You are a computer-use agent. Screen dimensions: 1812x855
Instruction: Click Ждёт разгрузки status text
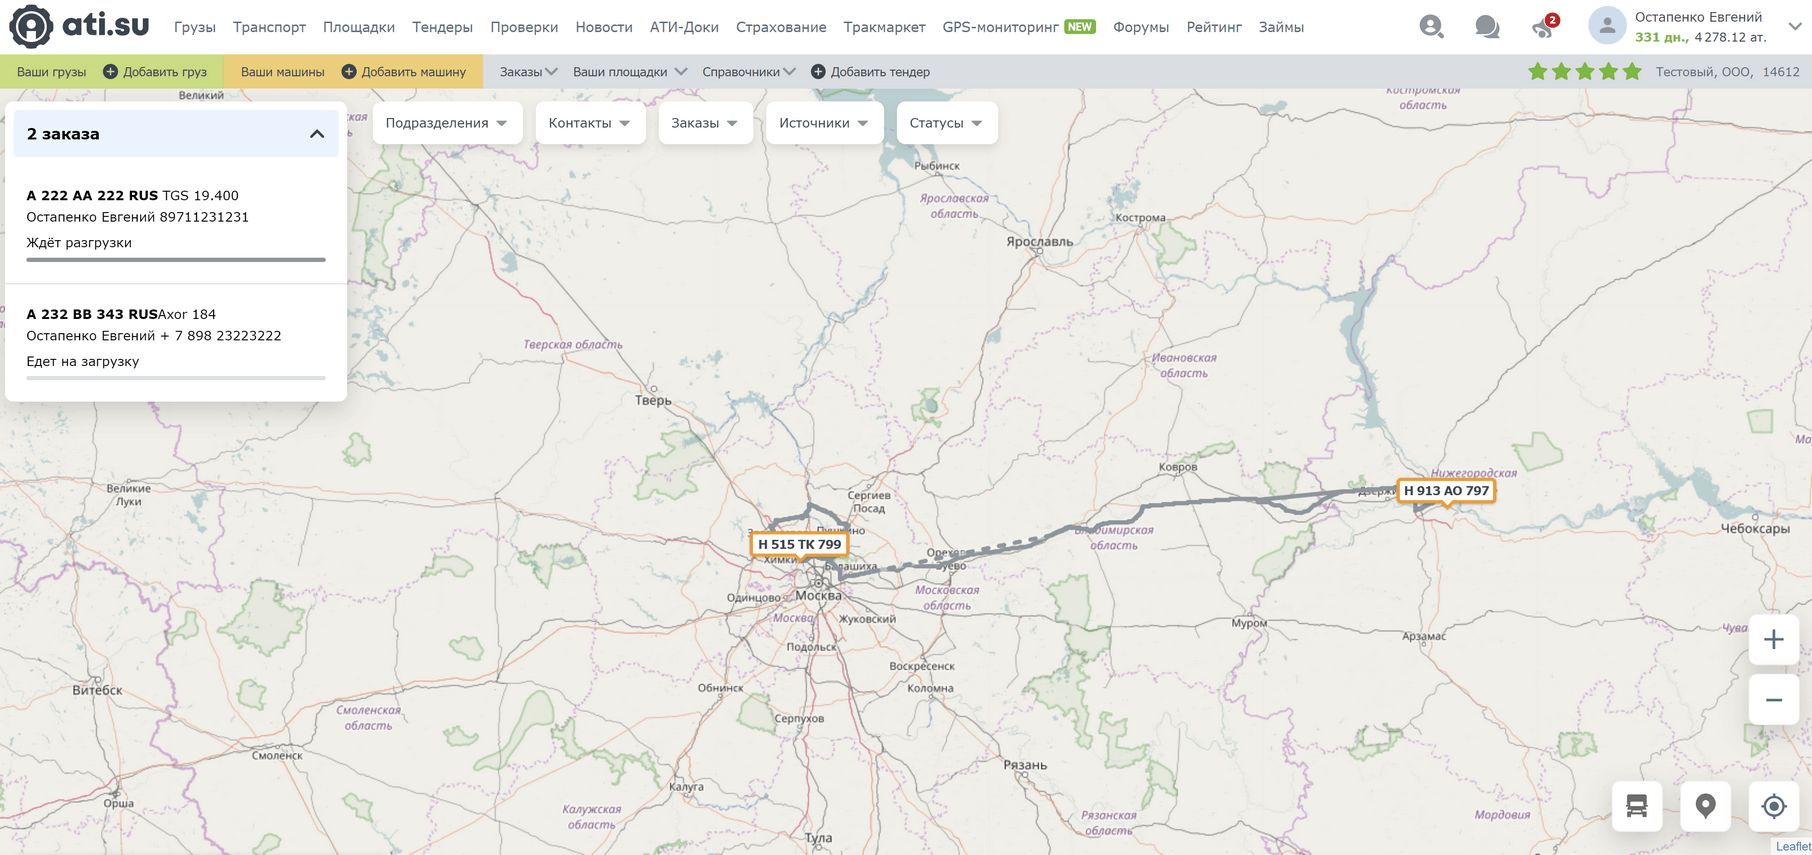pos(79,243)
